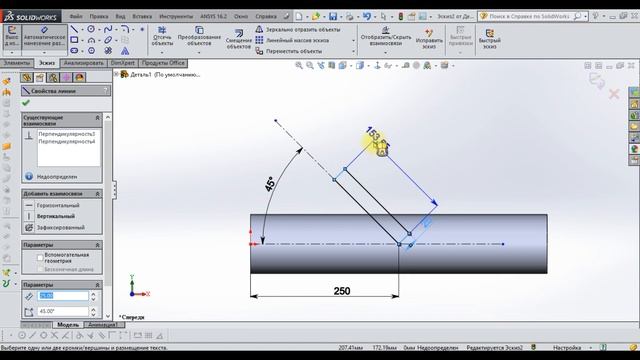
Task: Add Горизонтальный relation
Action: coord(53,205)
